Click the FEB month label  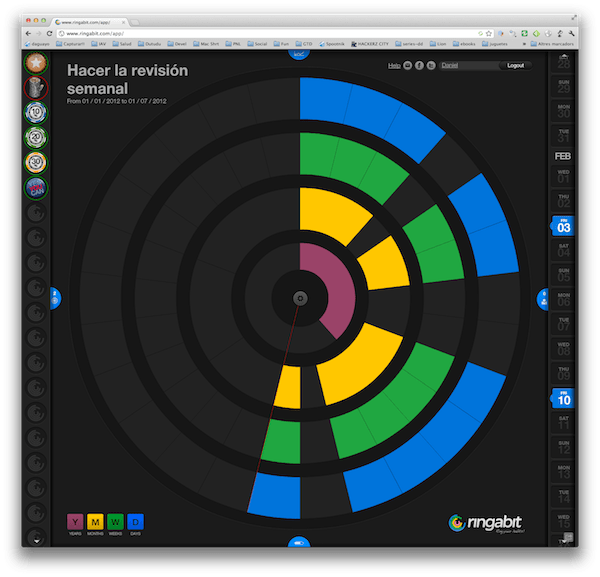[x=562, y=156]
